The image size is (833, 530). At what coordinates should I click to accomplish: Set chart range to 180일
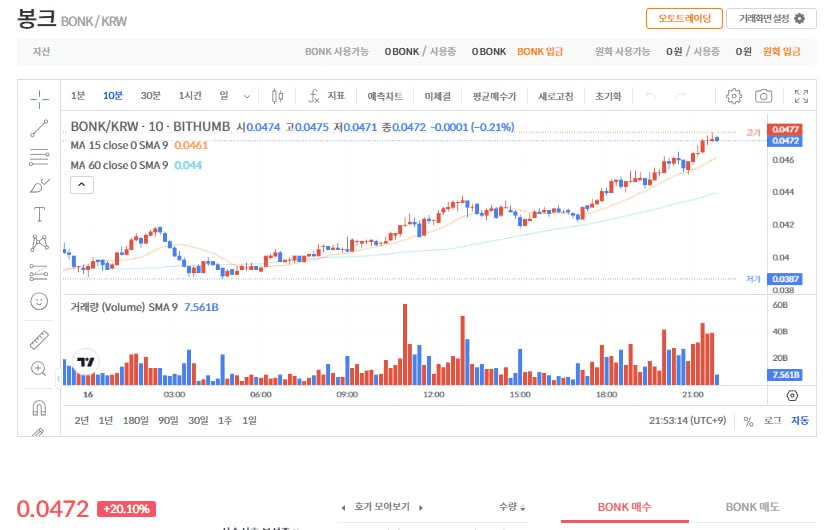tap(135, 421)
